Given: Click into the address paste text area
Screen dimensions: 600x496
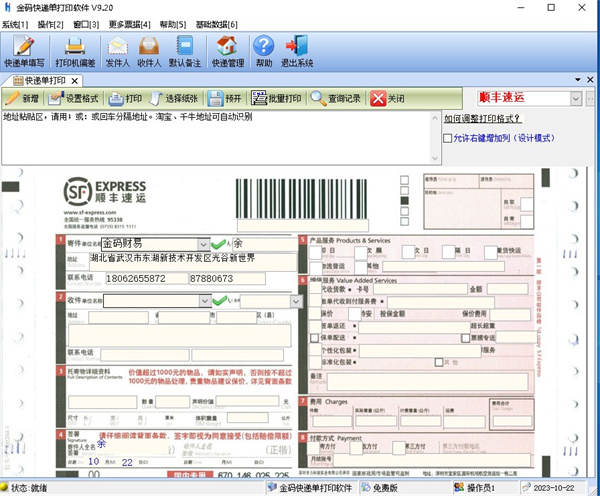Looking at the screenshot, I should (x=217, y=138).
